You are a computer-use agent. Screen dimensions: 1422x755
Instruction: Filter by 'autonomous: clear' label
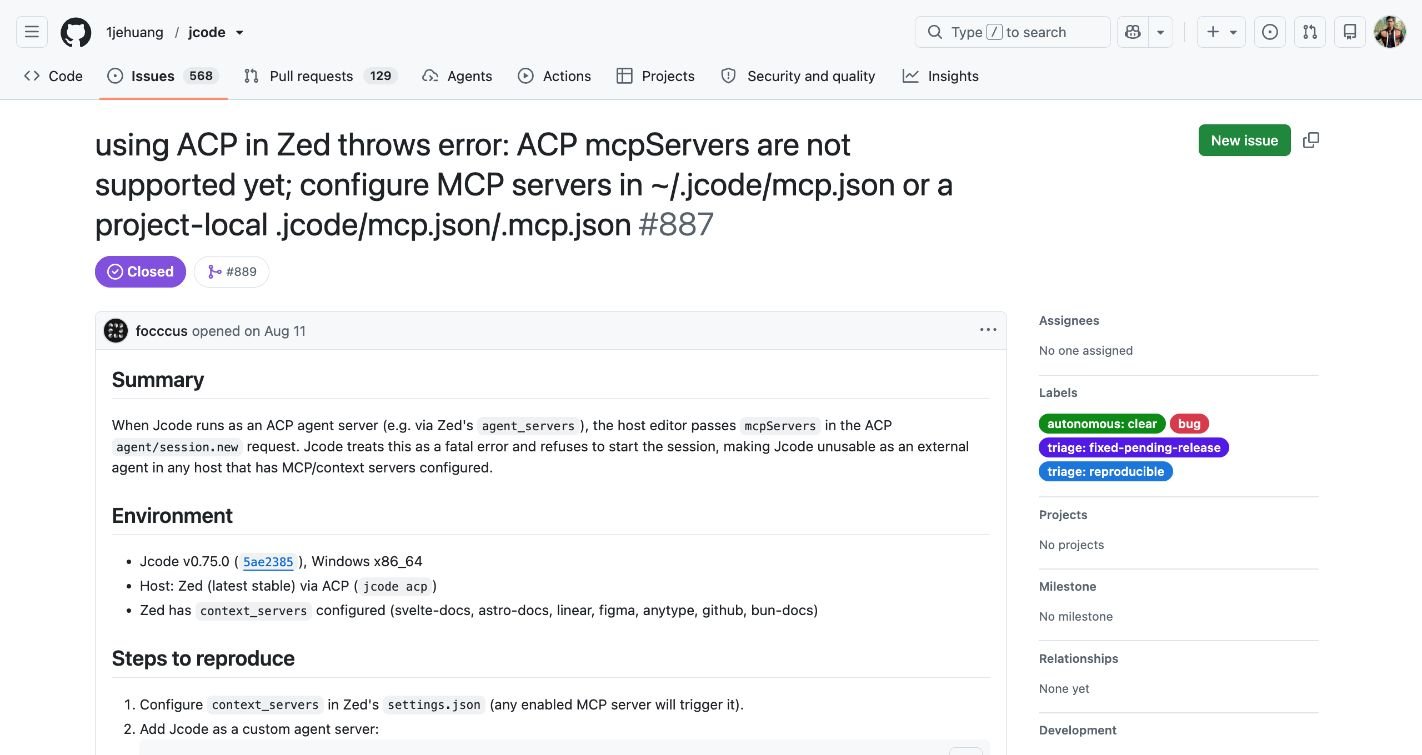tap(1102, 424)
